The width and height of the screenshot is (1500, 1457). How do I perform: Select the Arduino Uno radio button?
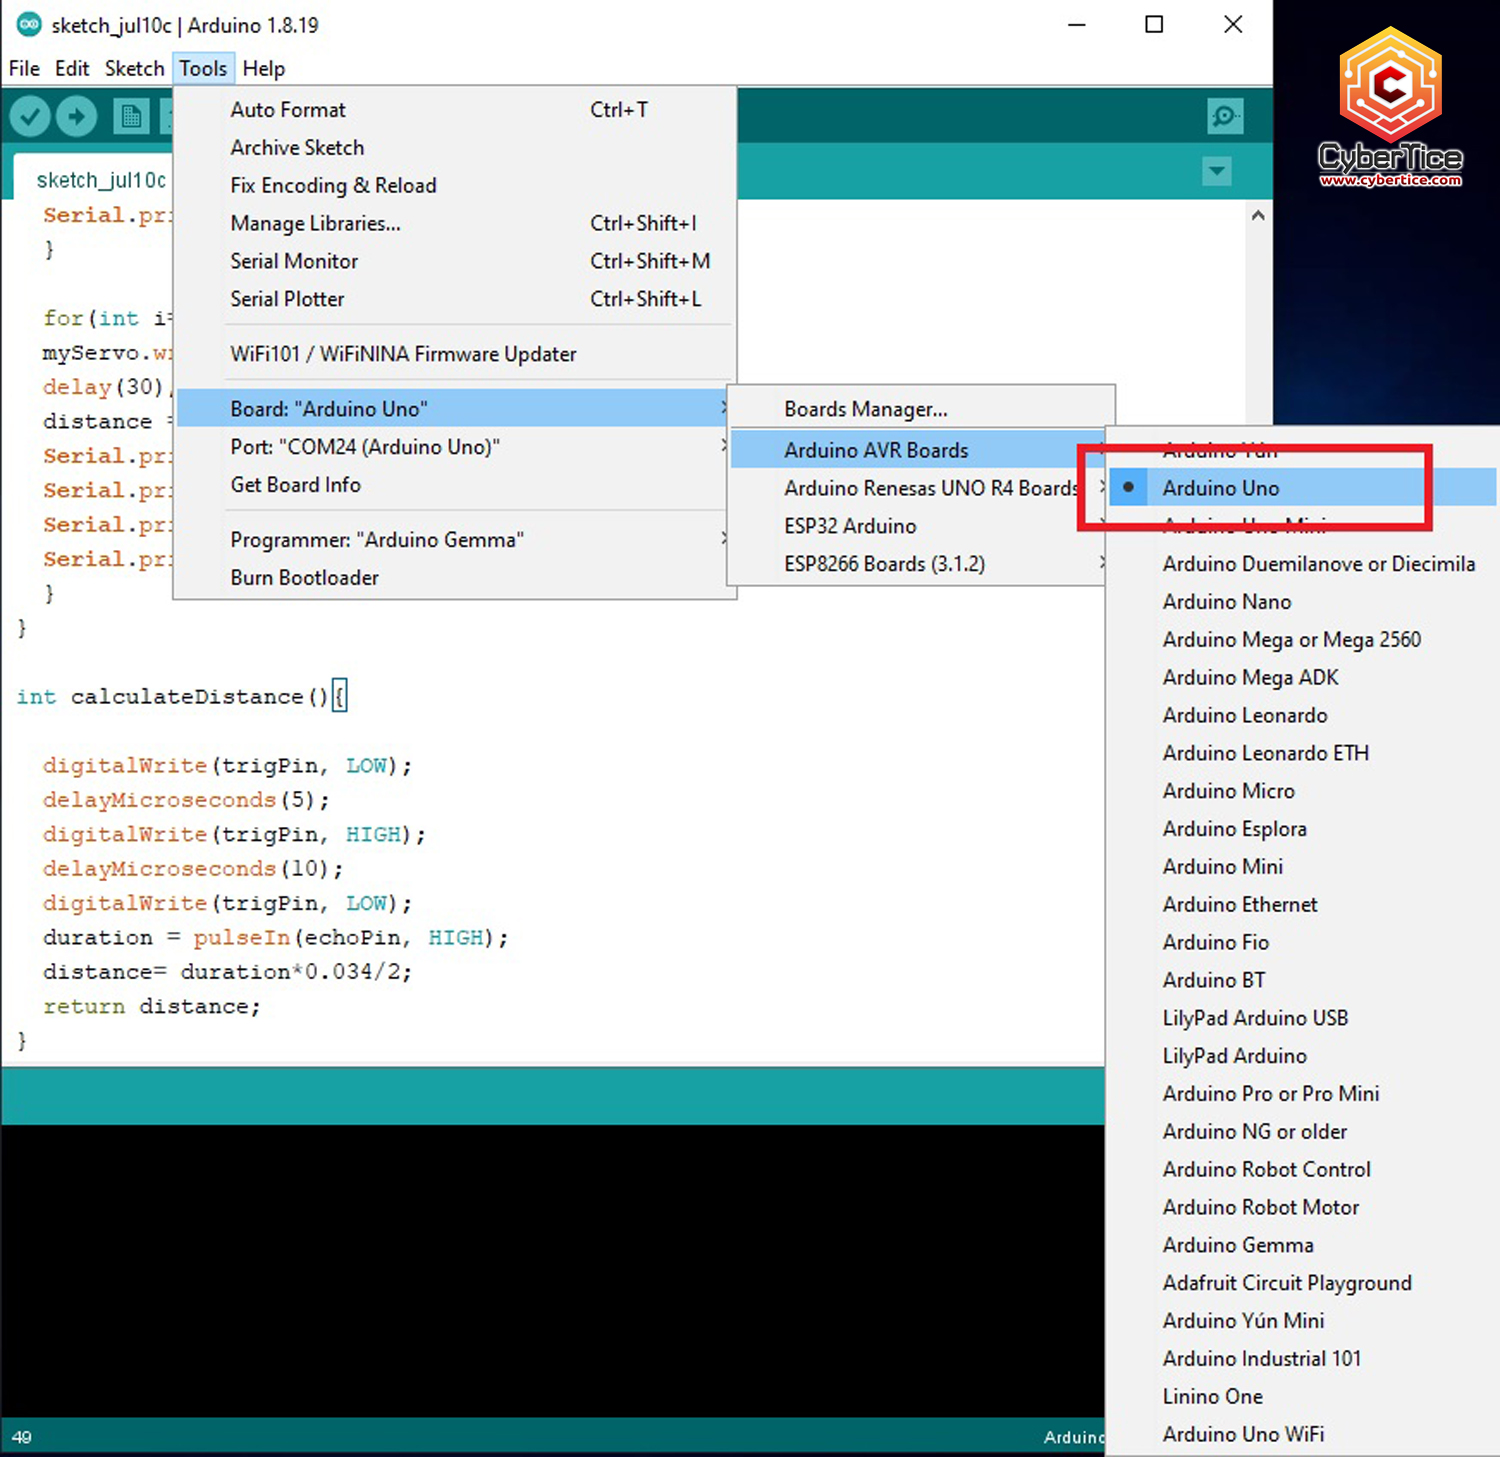click(1128, 487)
